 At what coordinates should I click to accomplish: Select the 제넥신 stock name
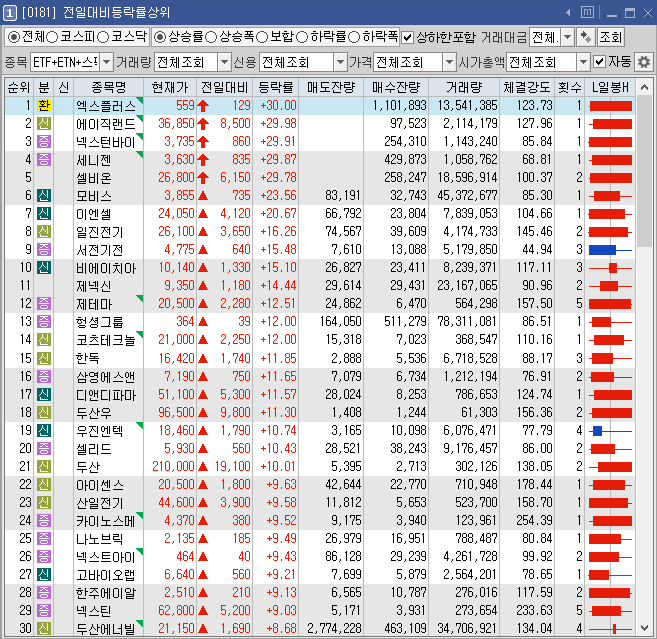[93, 286]
